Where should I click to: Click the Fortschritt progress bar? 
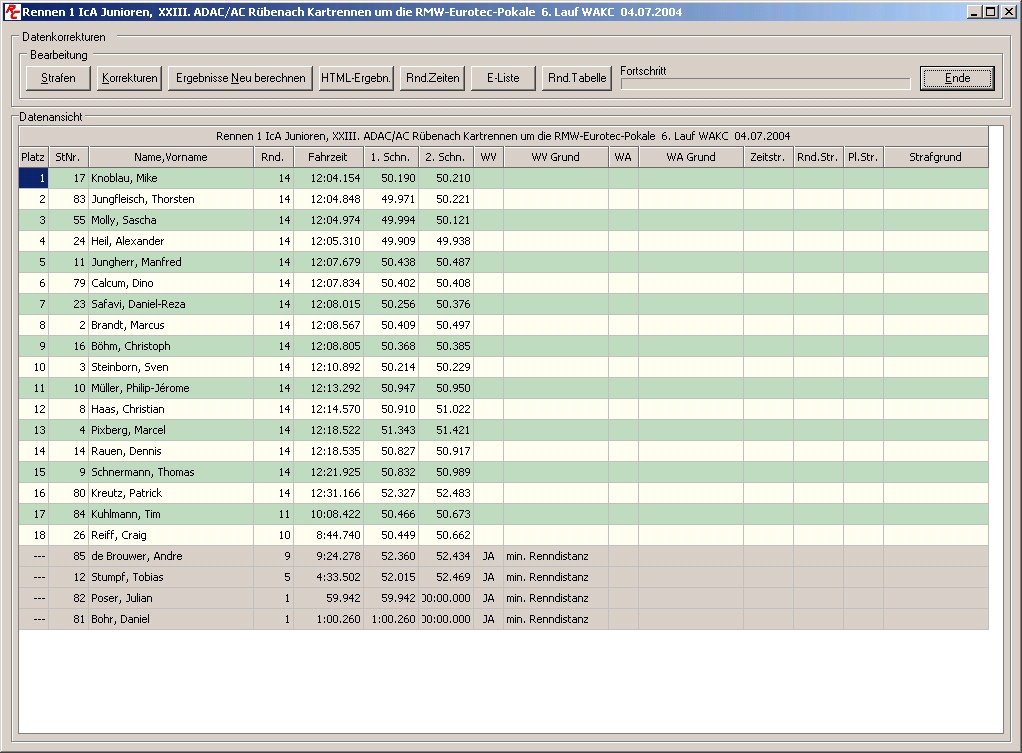coord(765,84)
